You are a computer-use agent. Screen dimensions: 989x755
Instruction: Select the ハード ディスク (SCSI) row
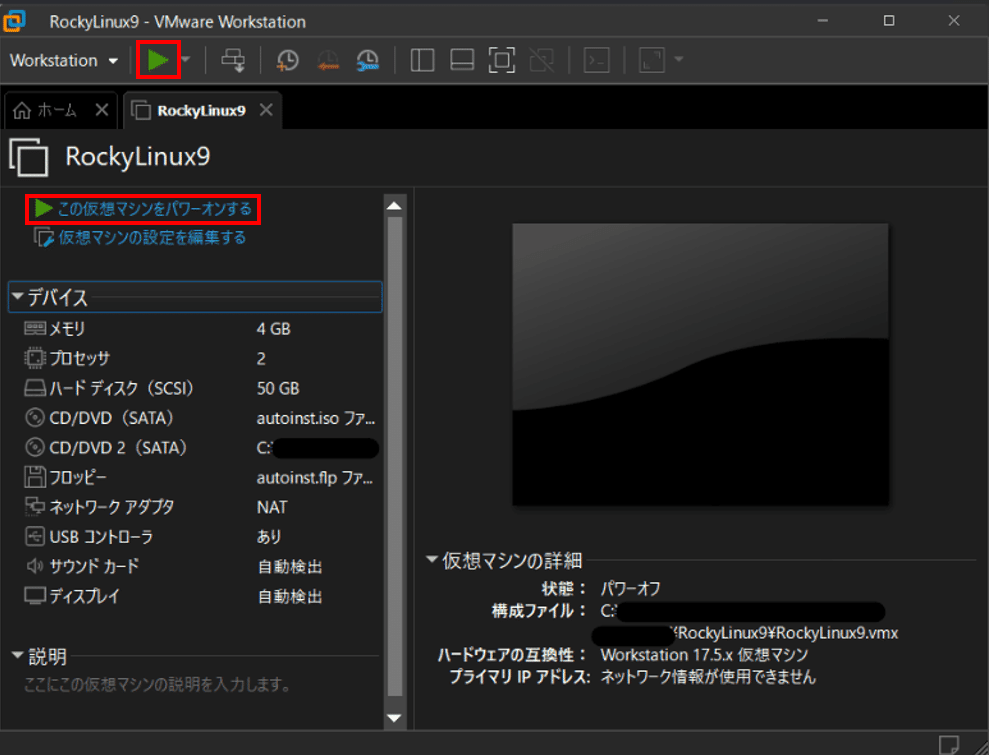coord(195,388)
